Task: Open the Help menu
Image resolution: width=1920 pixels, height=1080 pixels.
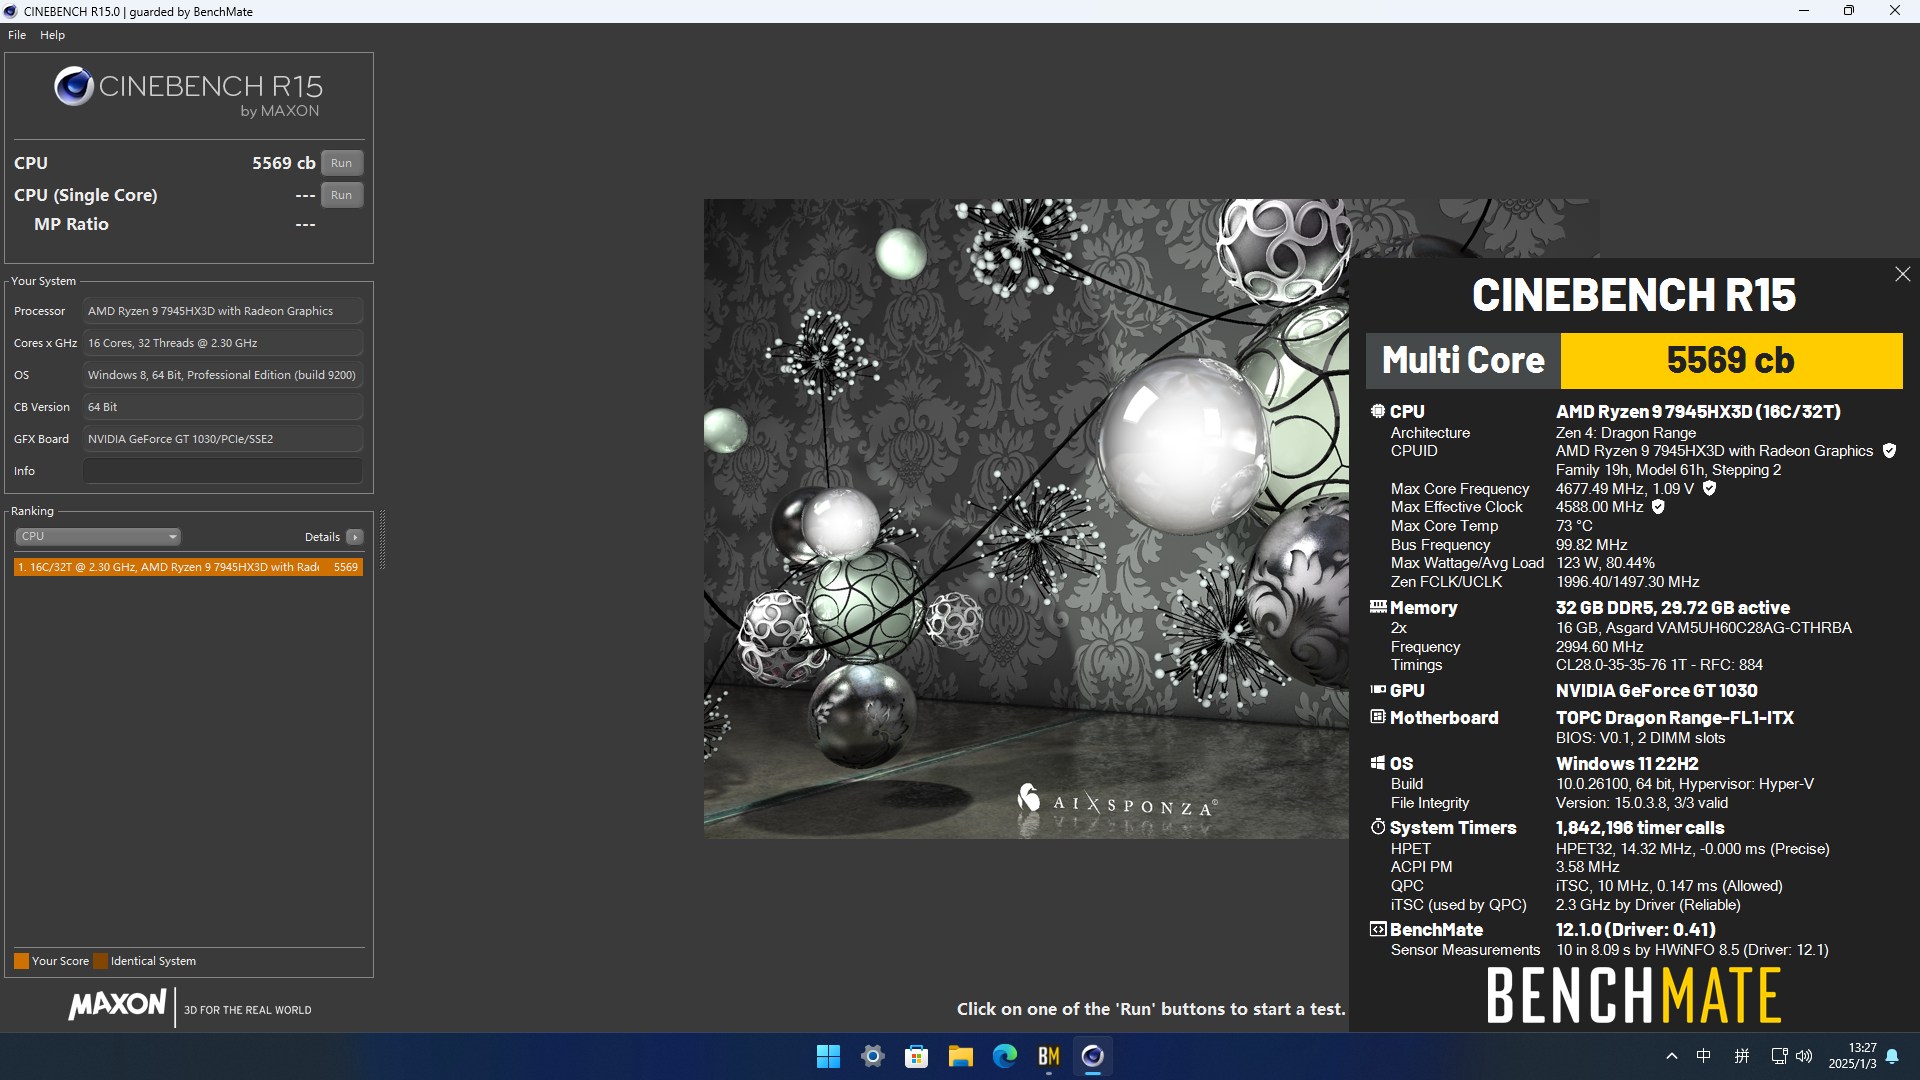Action: 52,35
